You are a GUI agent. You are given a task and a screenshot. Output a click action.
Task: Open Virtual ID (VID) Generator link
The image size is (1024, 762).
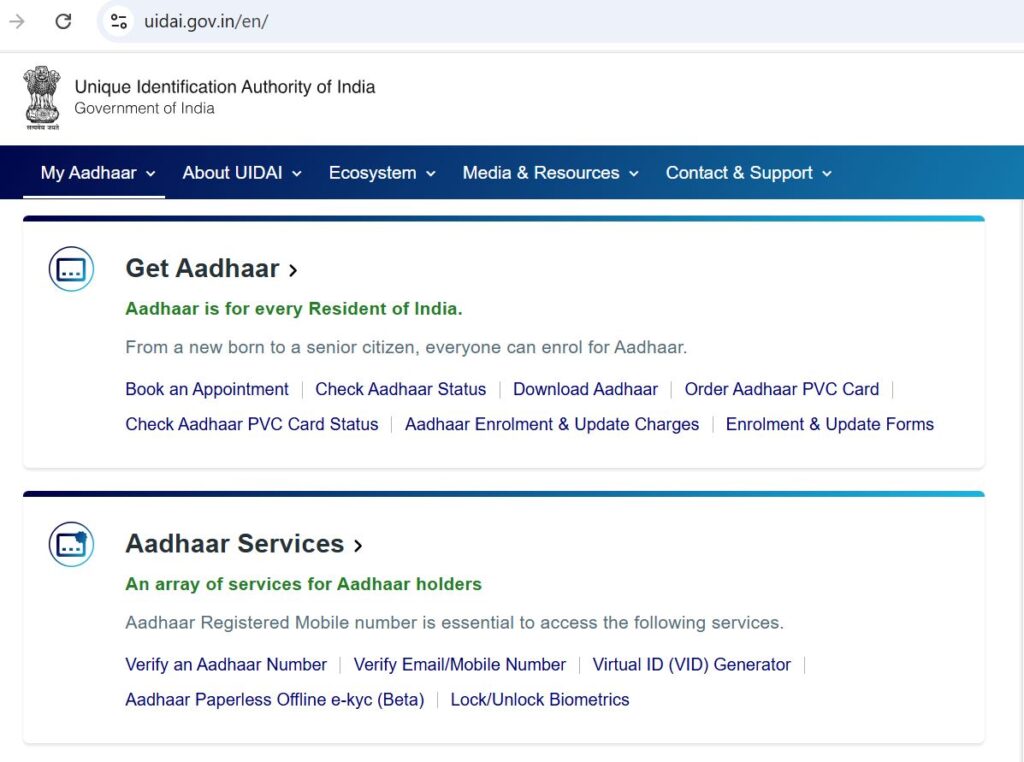pos(691,665)
